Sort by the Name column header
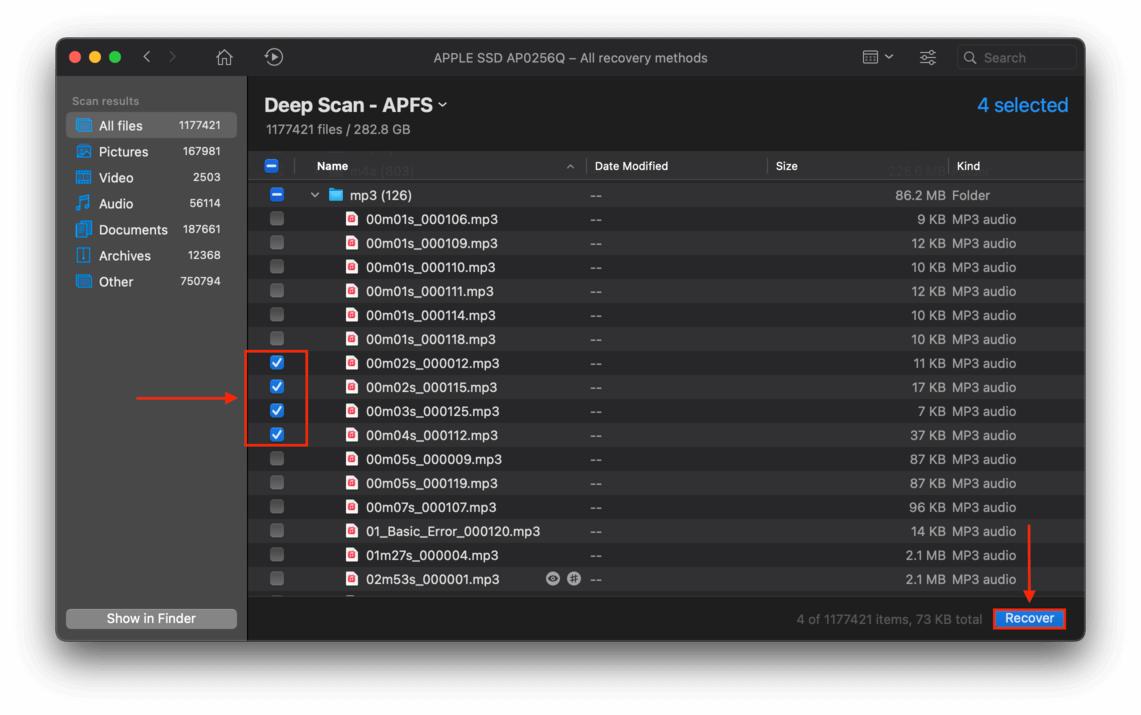This screenshot has height=715, width=1141. click(x=332, y=166)
